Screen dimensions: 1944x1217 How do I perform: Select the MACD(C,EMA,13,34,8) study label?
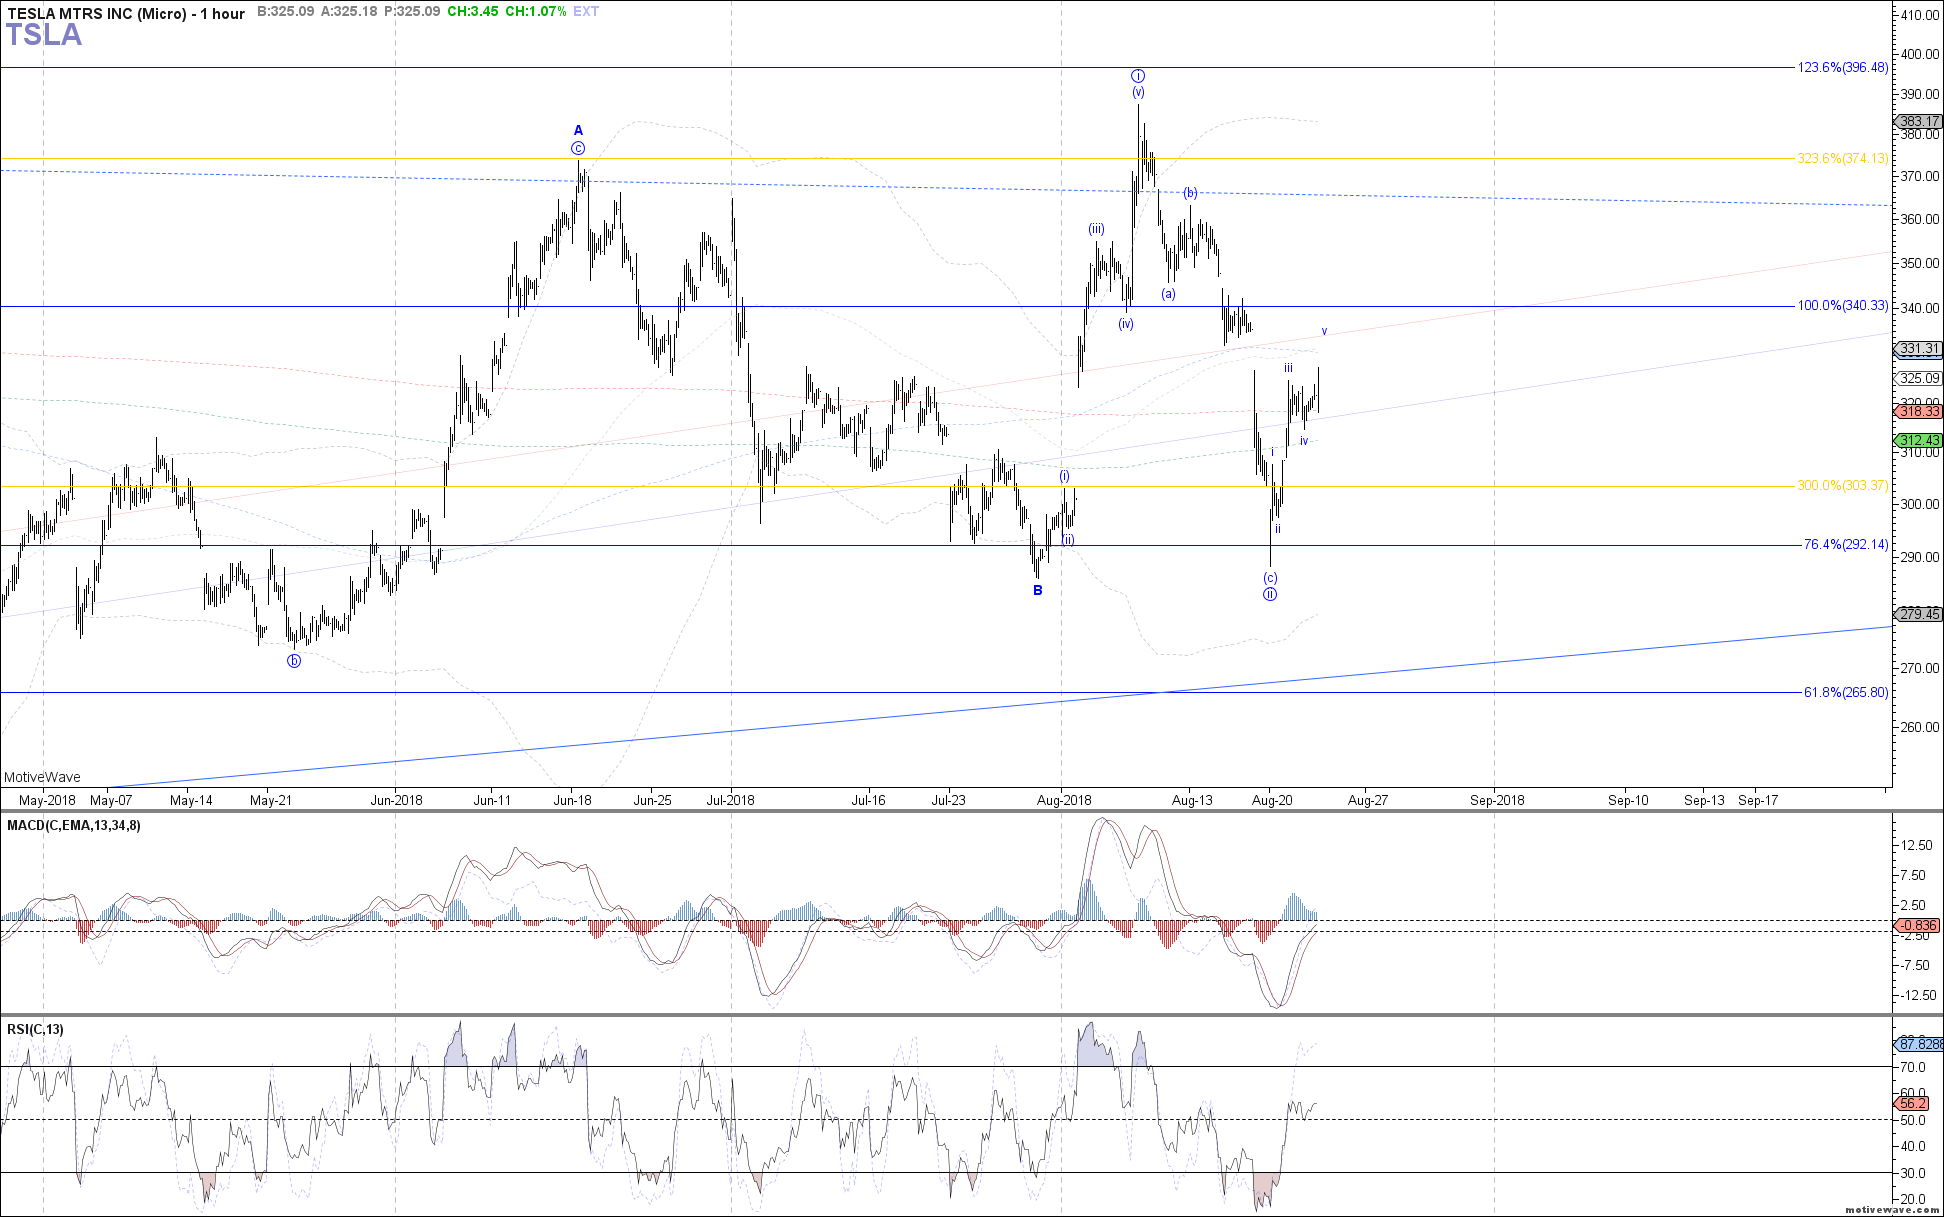(x=74, y=825)
